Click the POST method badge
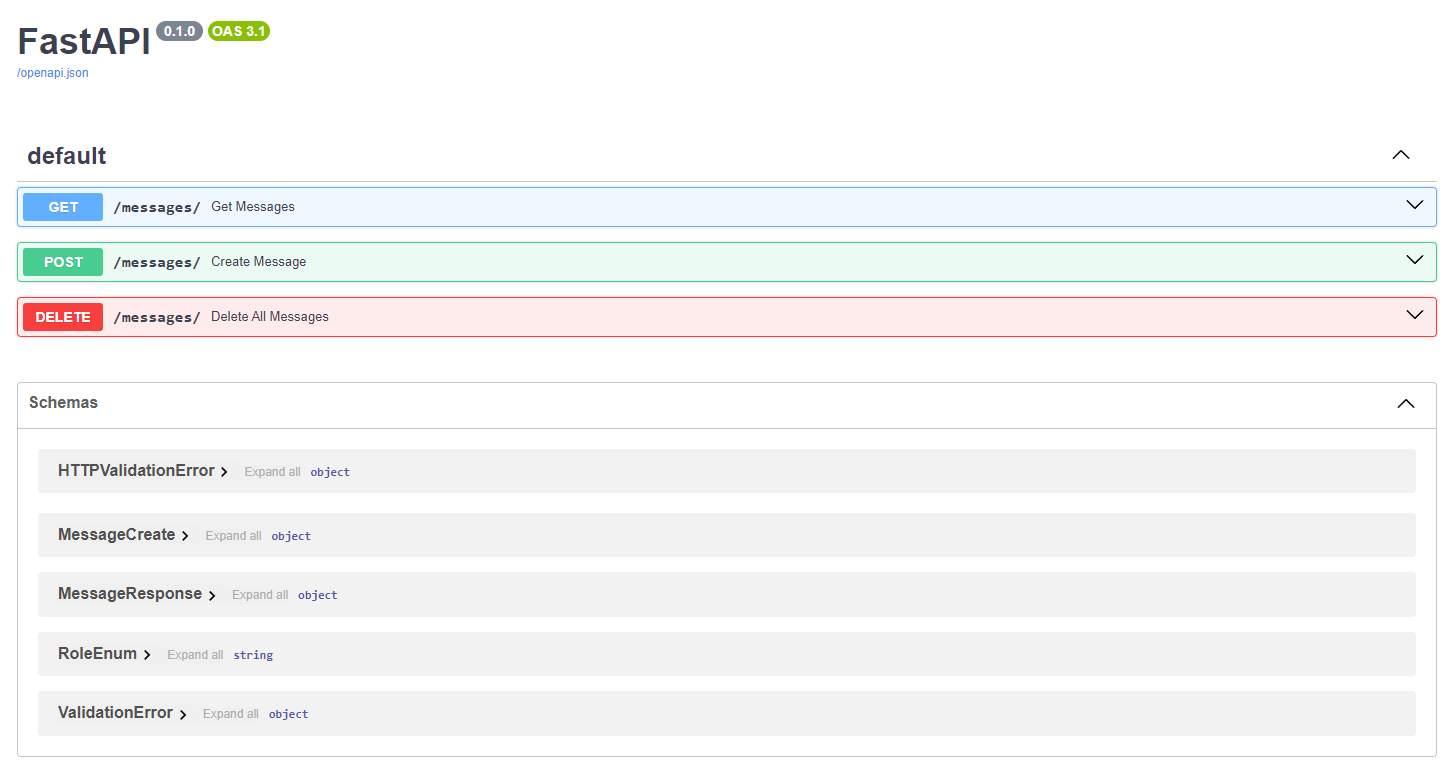 (x=63, y=262)
